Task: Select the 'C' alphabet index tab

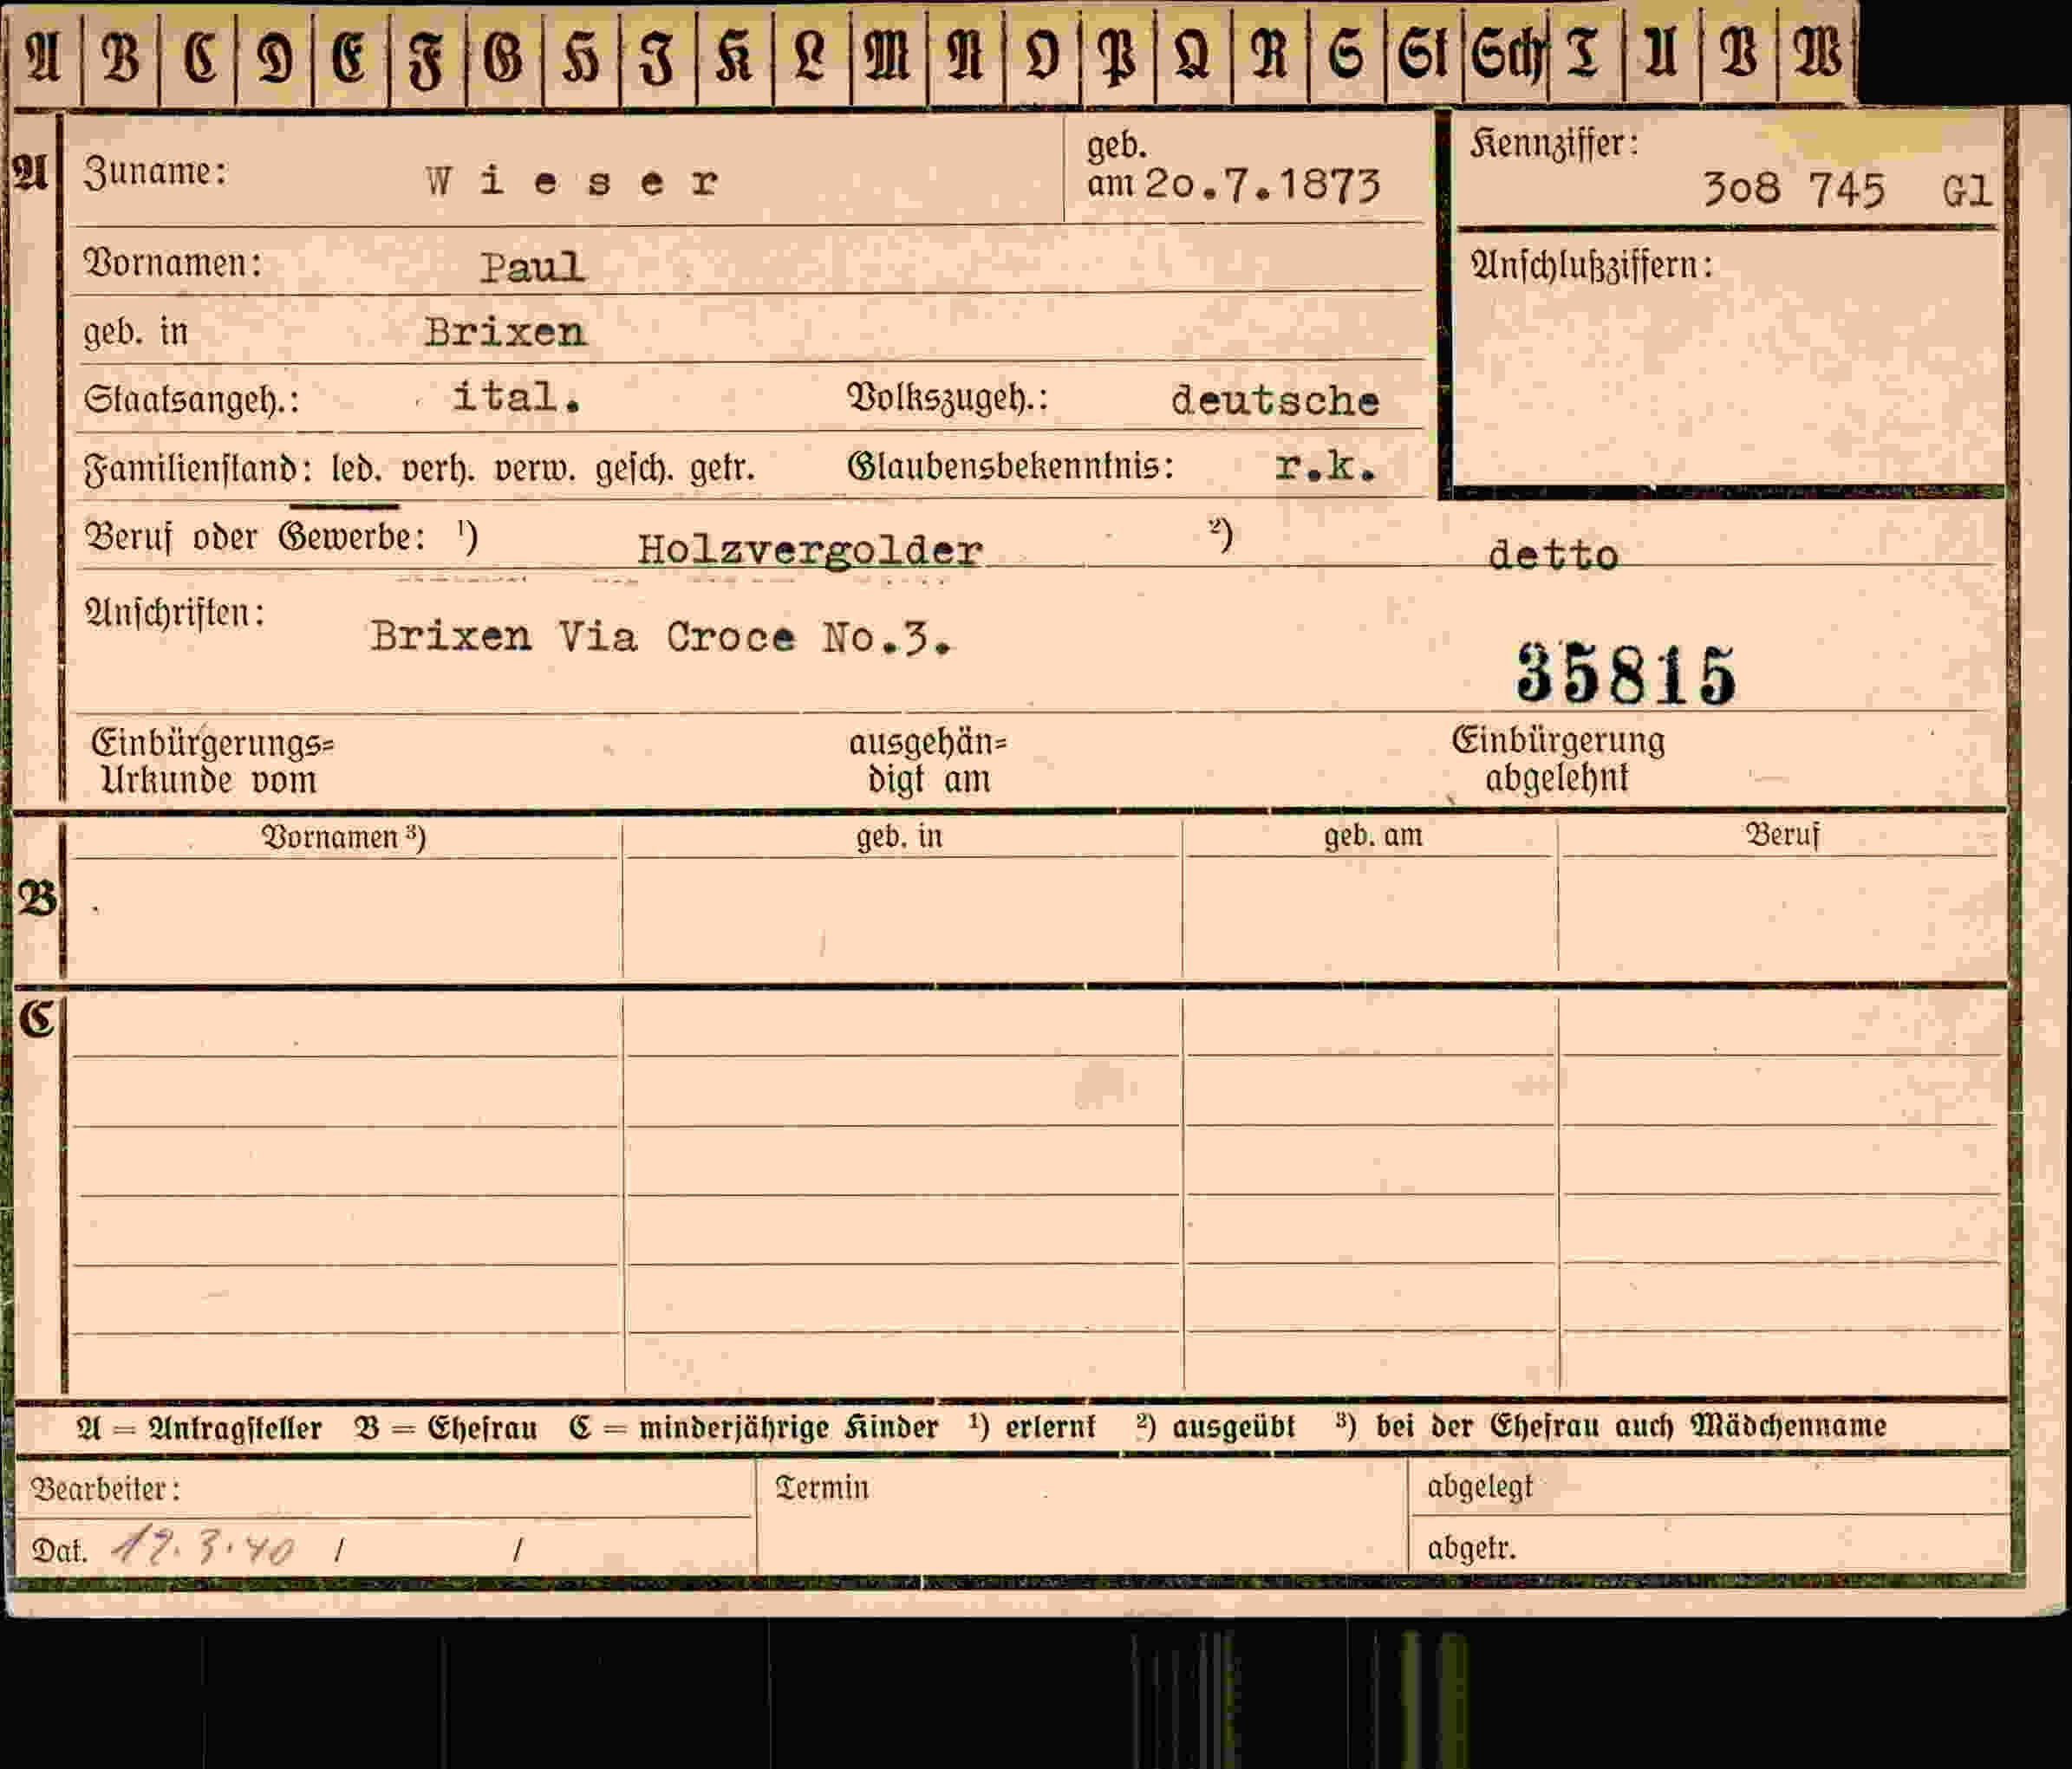Action: click(x=198, y=55)
